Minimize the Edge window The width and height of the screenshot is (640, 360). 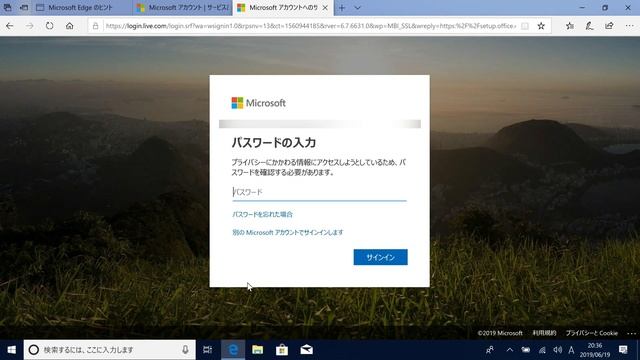[x=582, y=8]
